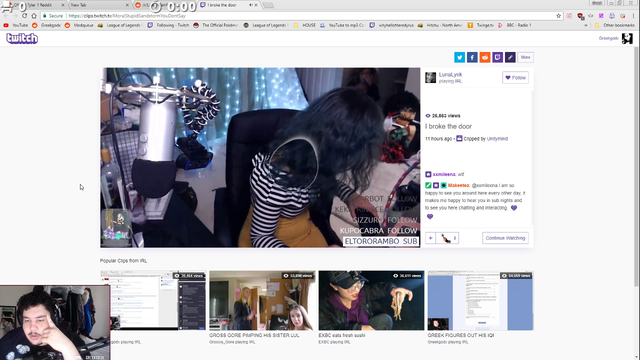Open a new browser tab
Image resolution: width=640 pixels, height=360 pixels.
click(268, 5)
